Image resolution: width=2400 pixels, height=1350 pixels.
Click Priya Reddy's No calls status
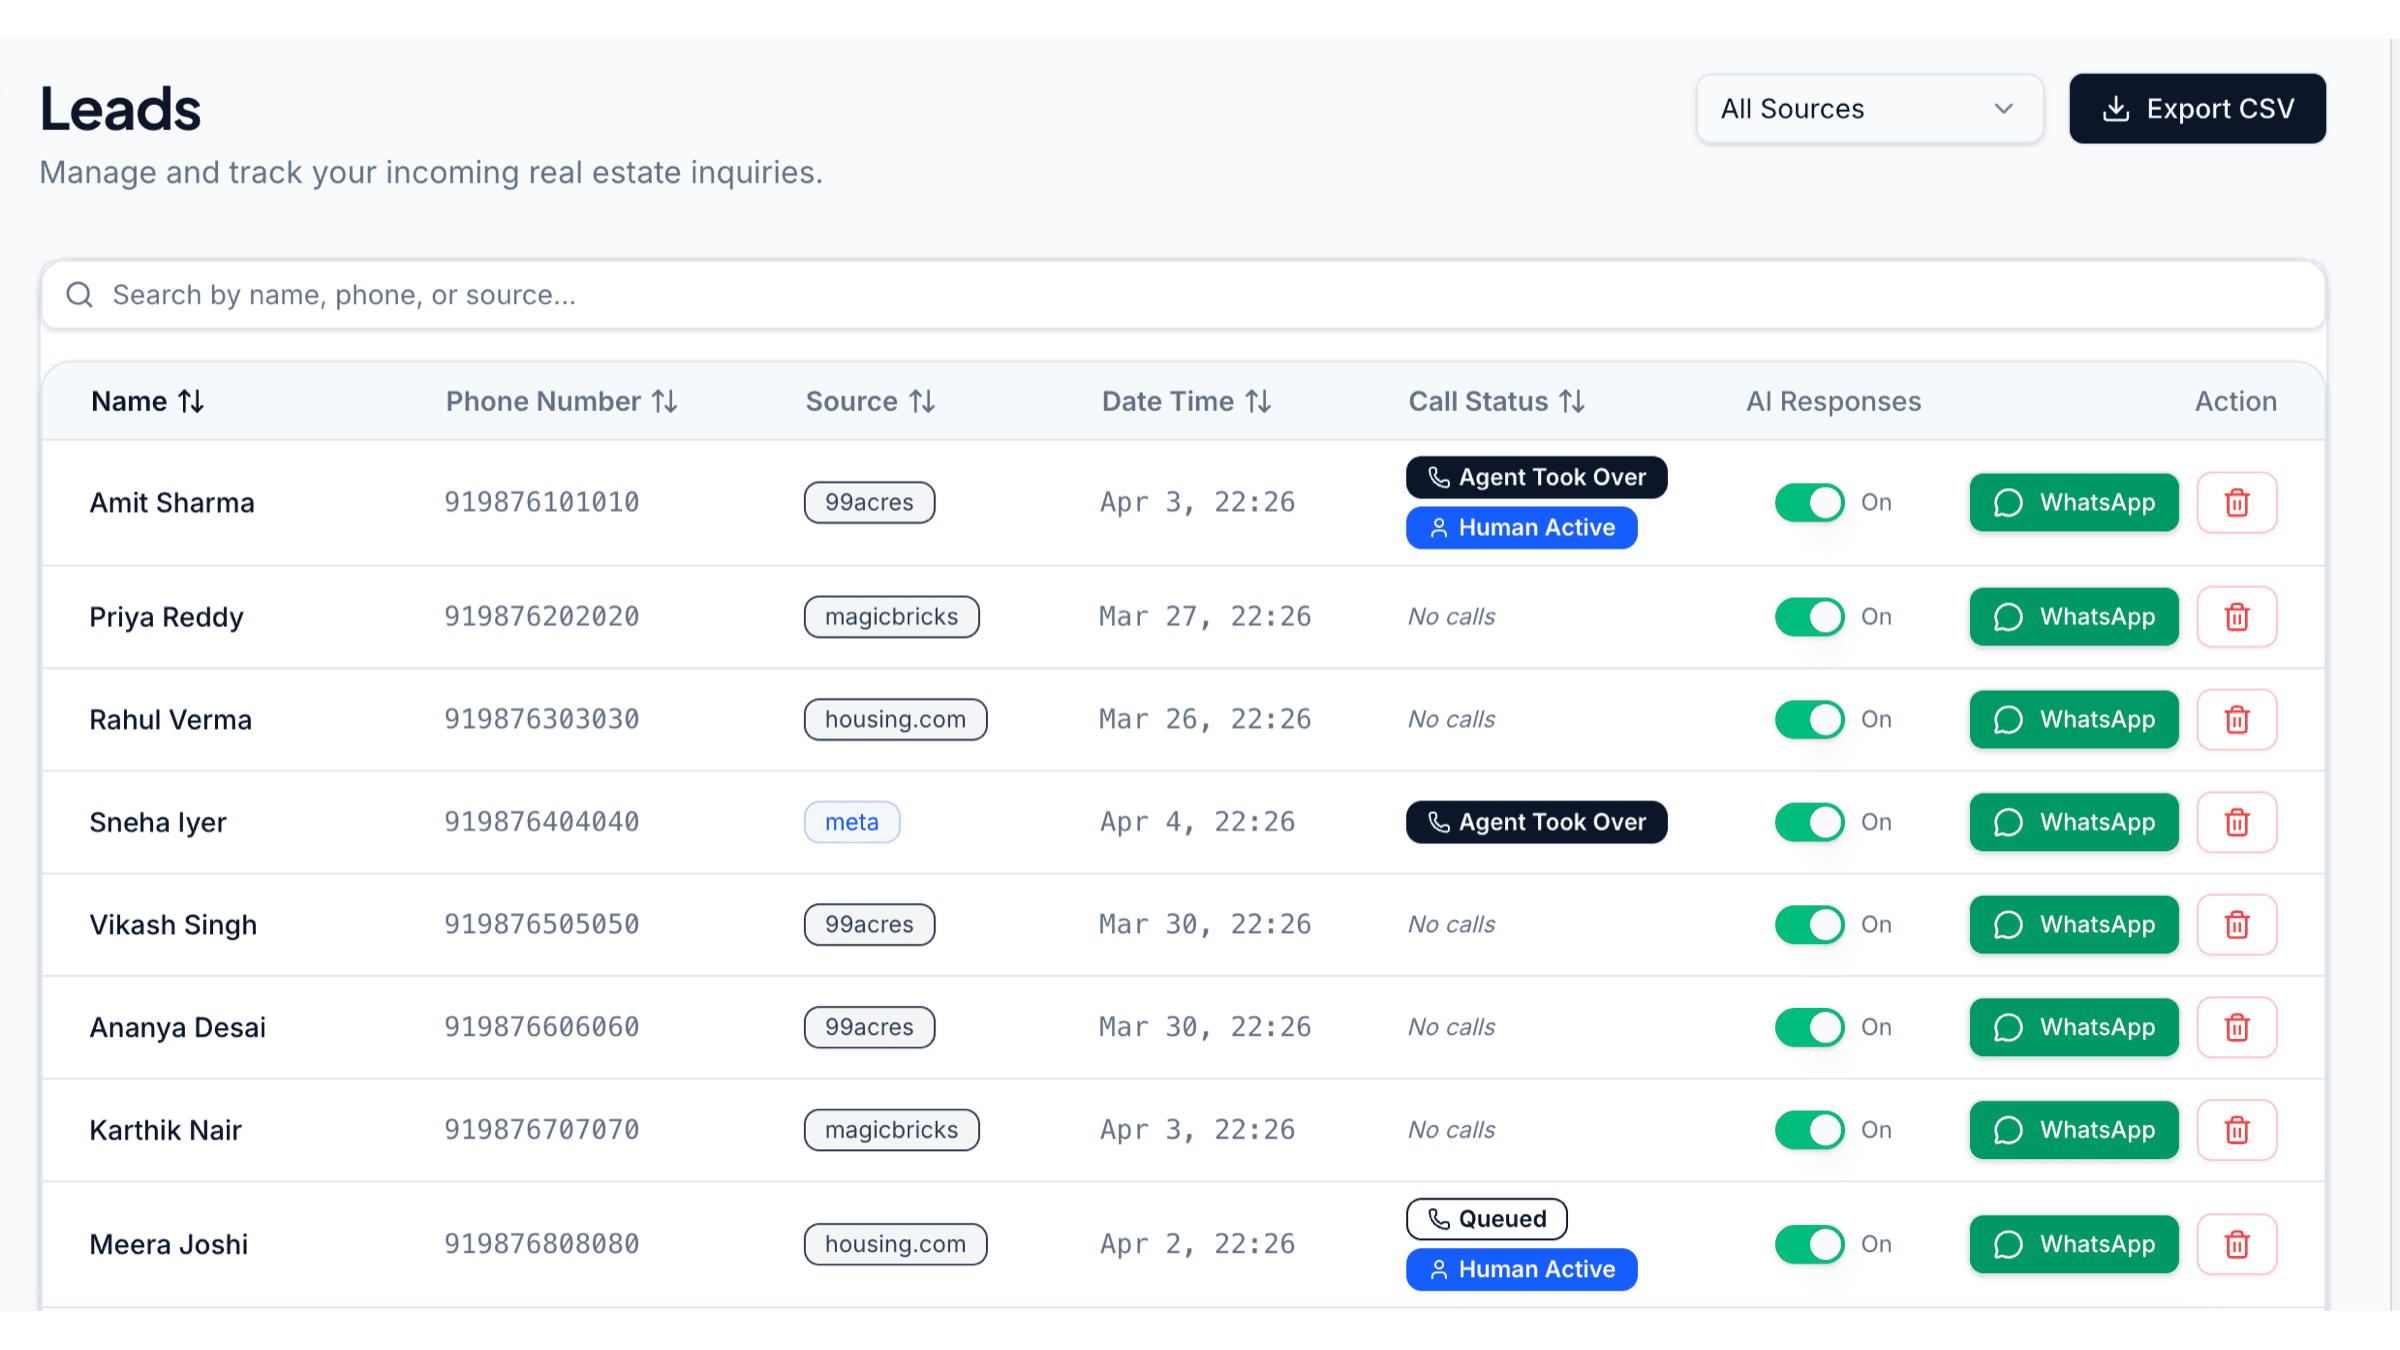(x=1451, y=617)
